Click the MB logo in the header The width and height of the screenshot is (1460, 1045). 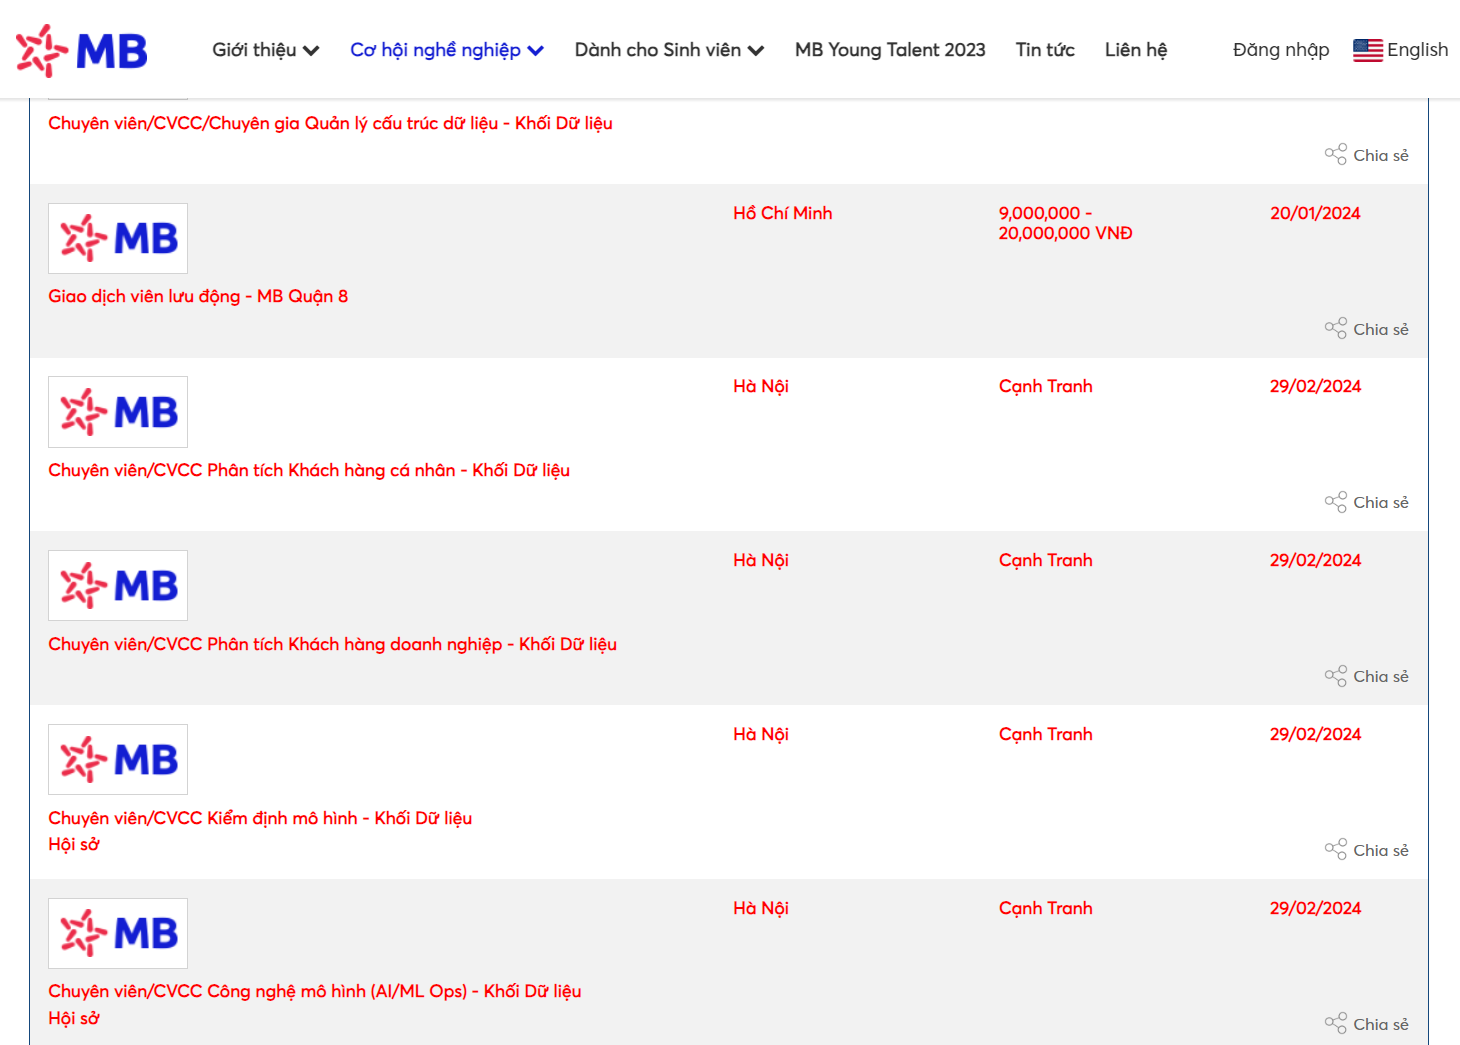pyautogui.click(x=82, y=50)
